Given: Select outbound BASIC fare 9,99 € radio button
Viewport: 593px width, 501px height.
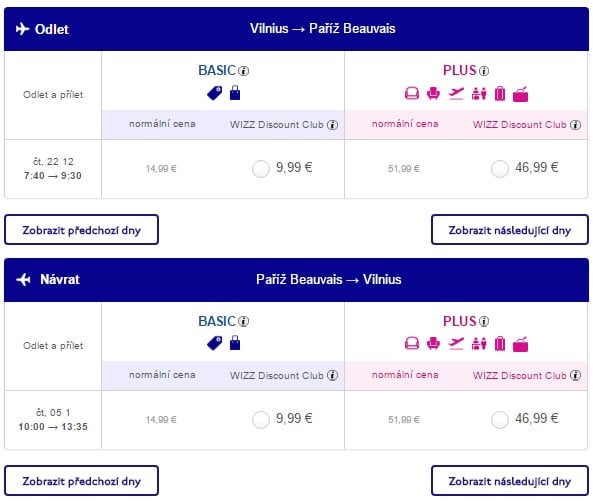Looking at the screenshot, I should (261, 169).
